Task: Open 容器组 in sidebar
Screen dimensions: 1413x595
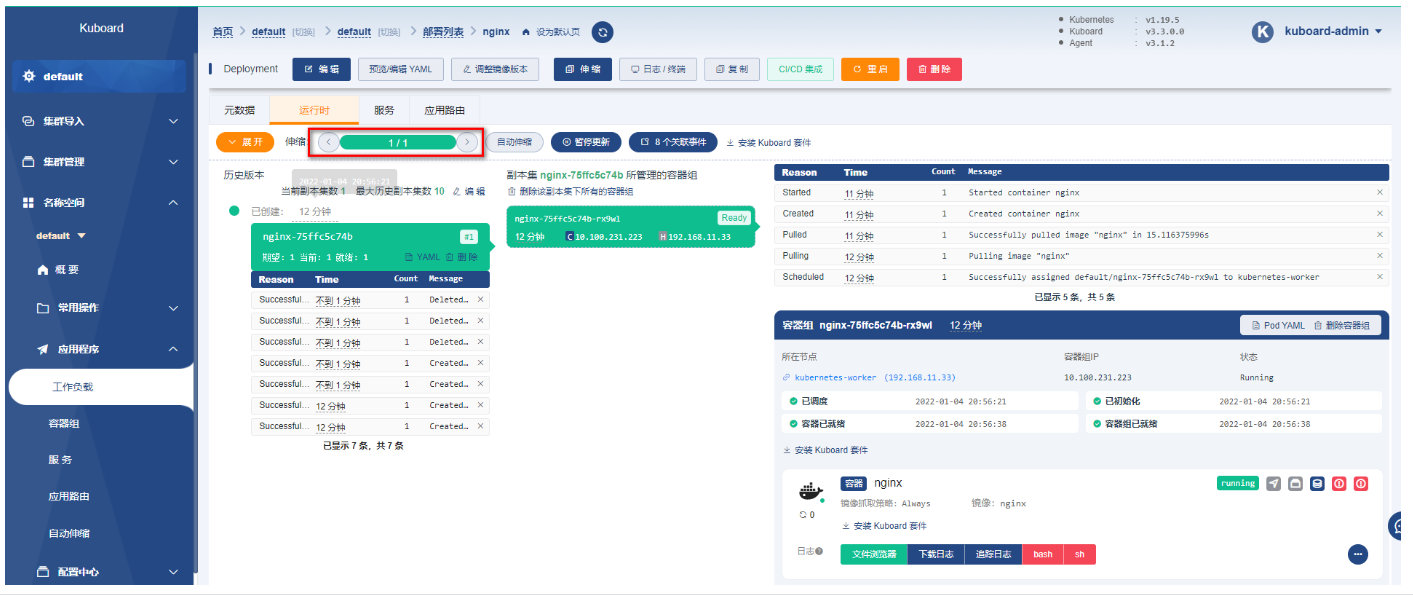Action: tap(64, 423)
